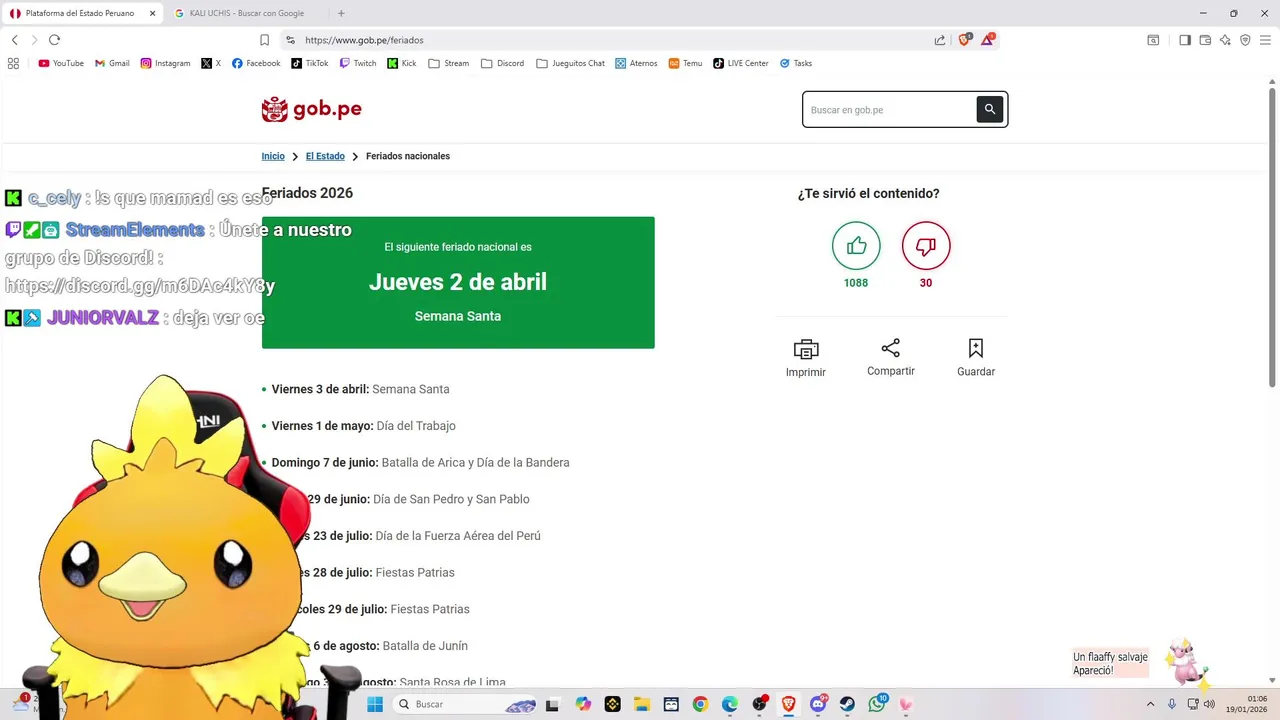The height and width of the screenshot is (720, 1280).
Task: Click the Buscar en gob.pe search field
Action: [890, 110]
